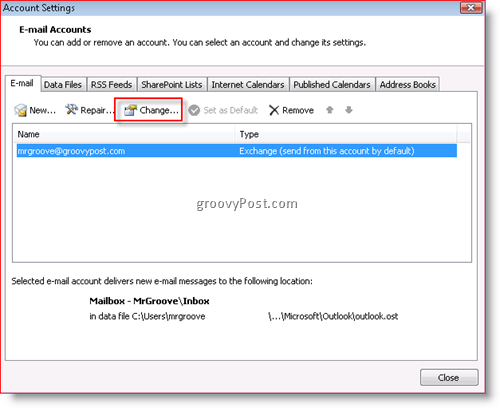500x408 pixels.
Task: Click the New... label text
Action: coord(43,110)
